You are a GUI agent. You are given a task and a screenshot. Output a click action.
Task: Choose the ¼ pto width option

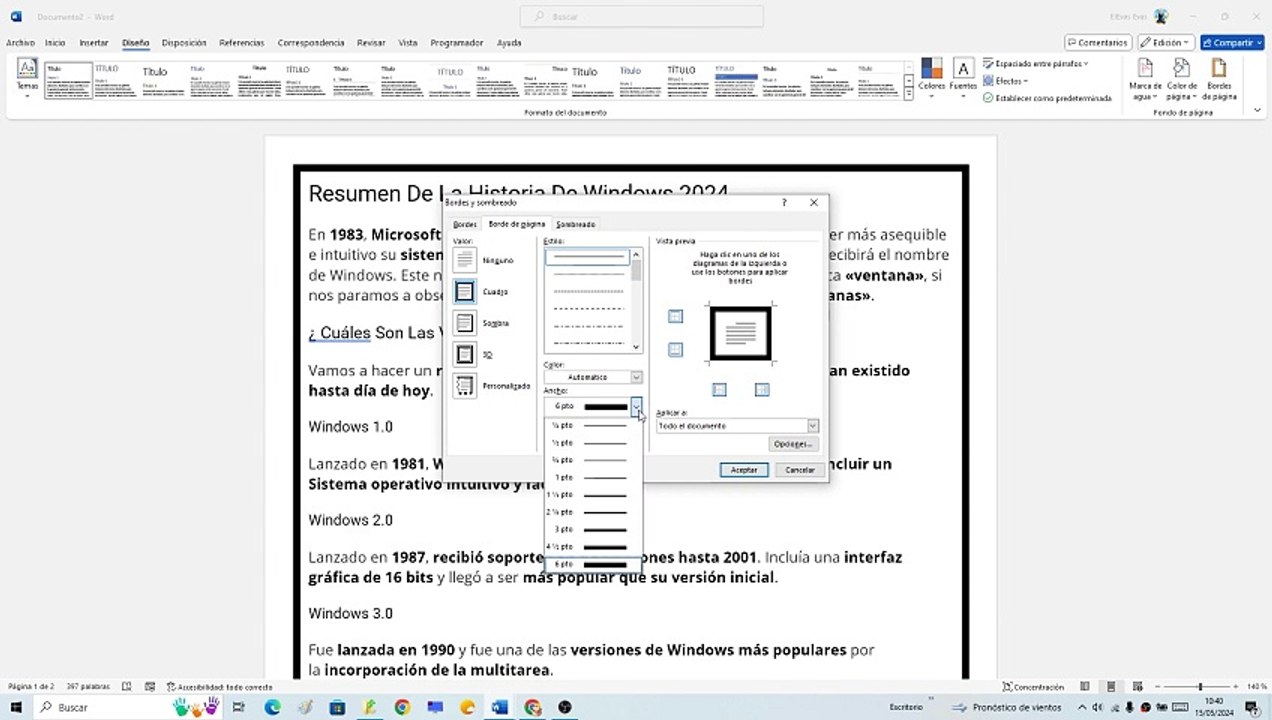coord(593,425)
